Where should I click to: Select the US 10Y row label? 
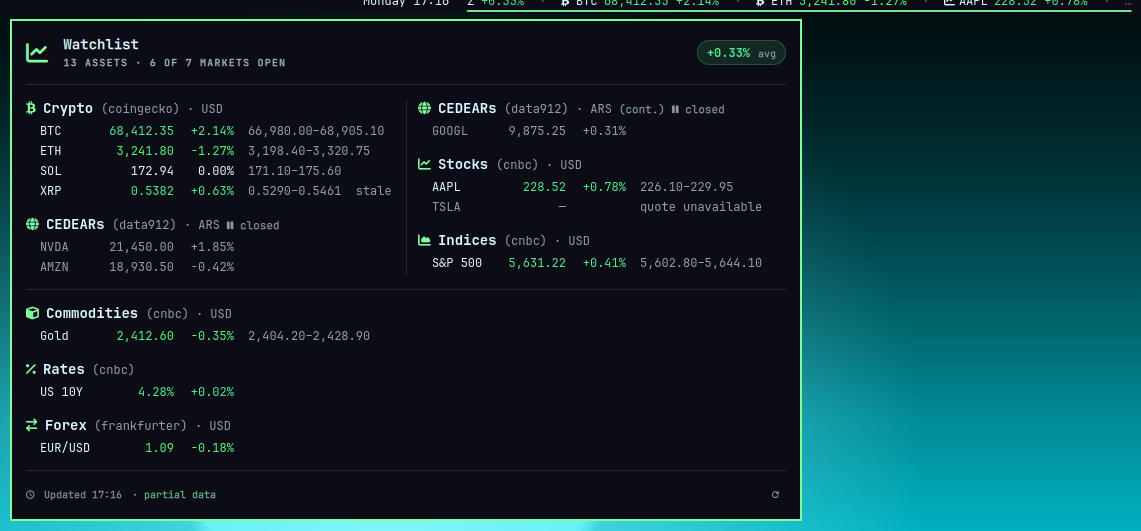tap(62, 392)
